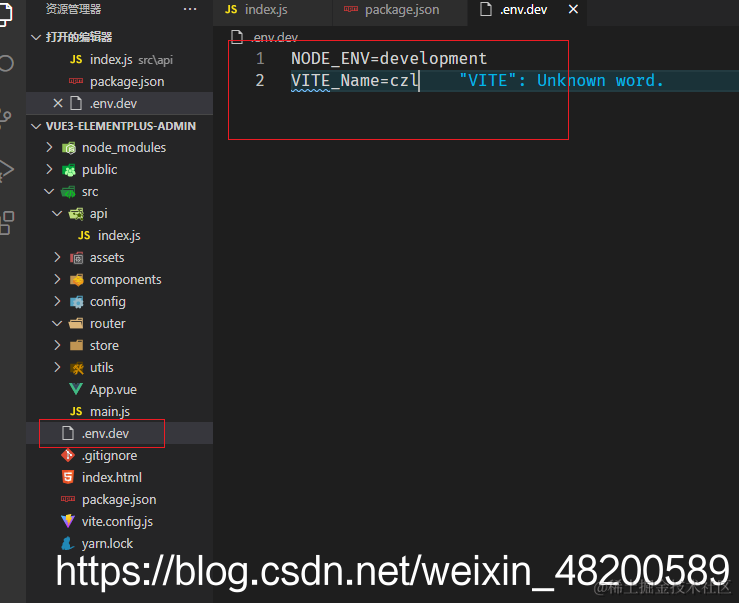Expand the utils folder
Image resolution: width=739 pixels, height=603 pixels.
(57, 367)
